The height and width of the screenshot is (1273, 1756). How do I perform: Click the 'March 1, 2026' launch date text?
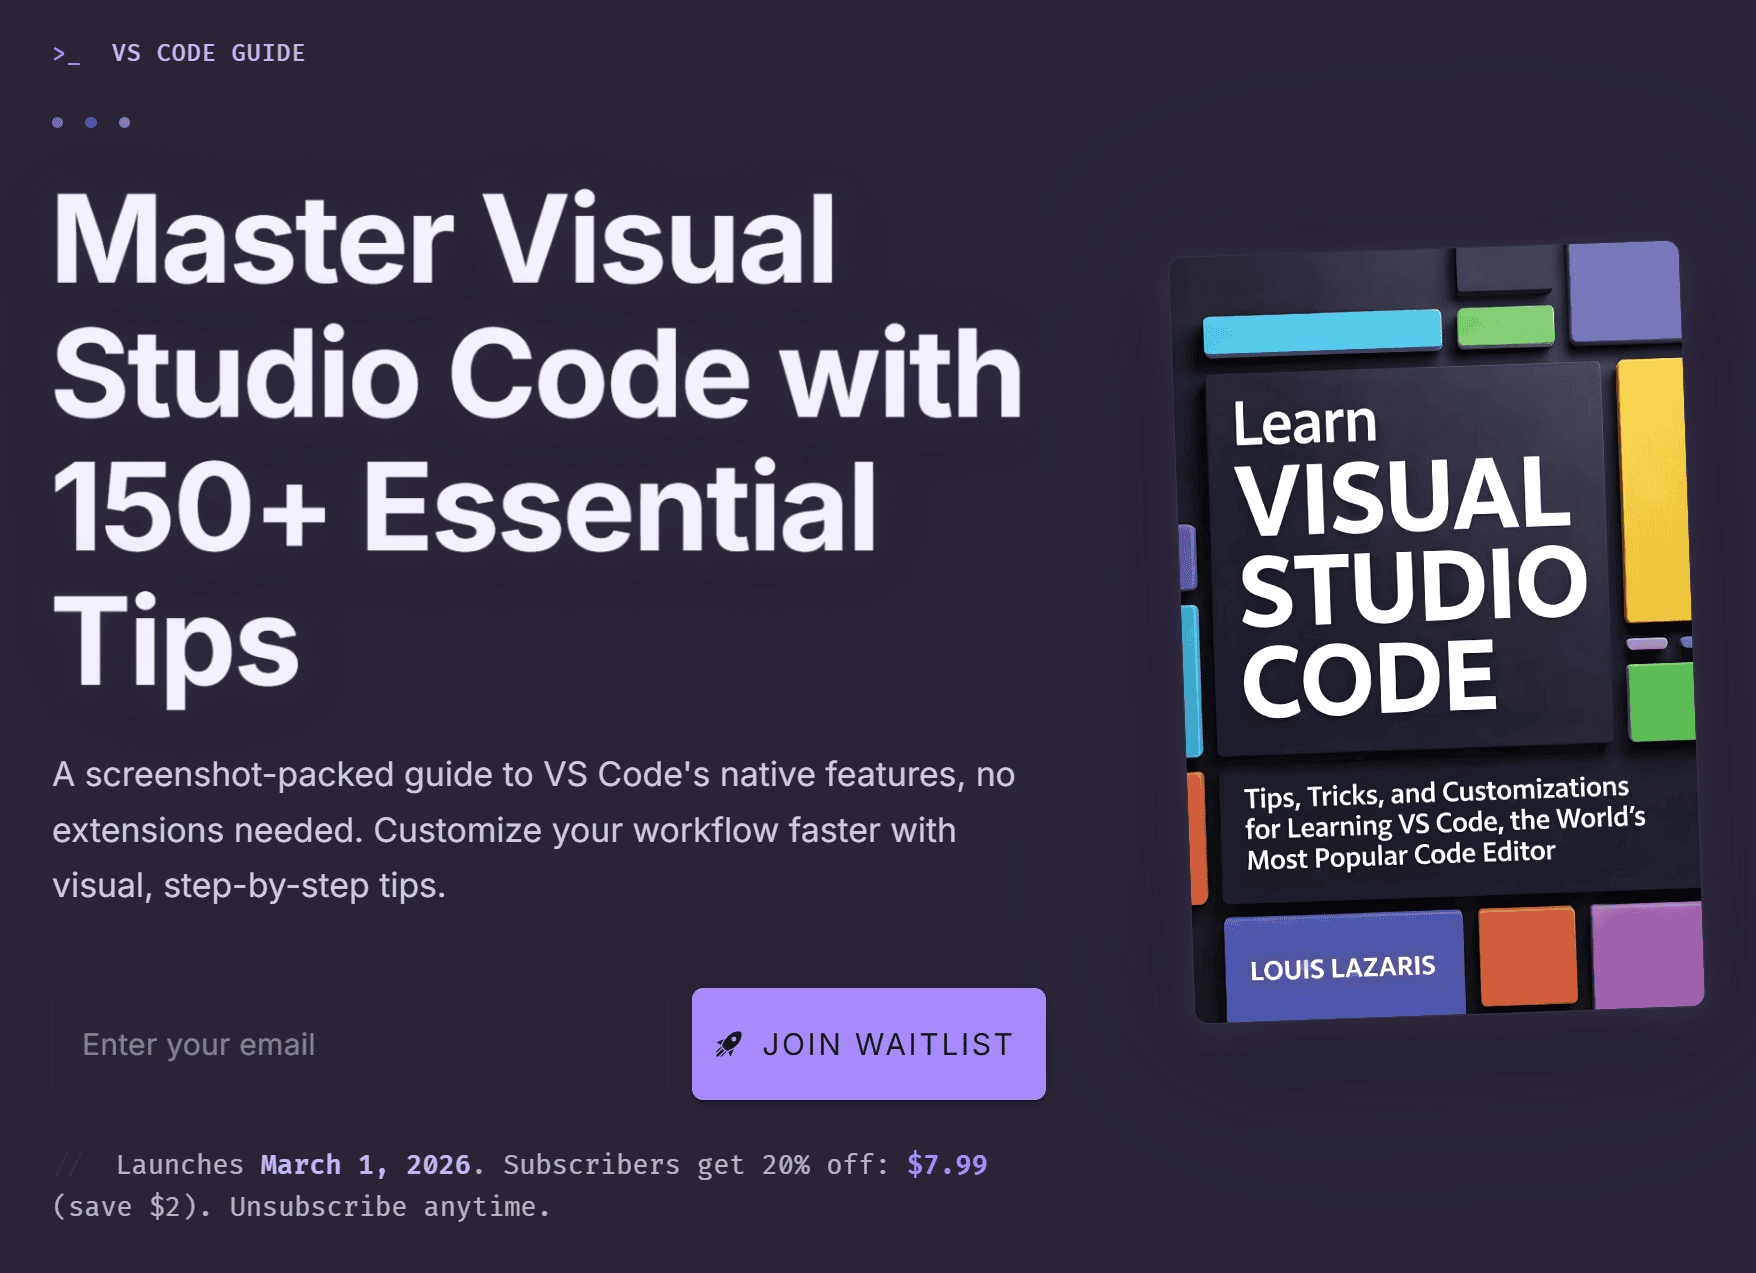point(365,1163)
